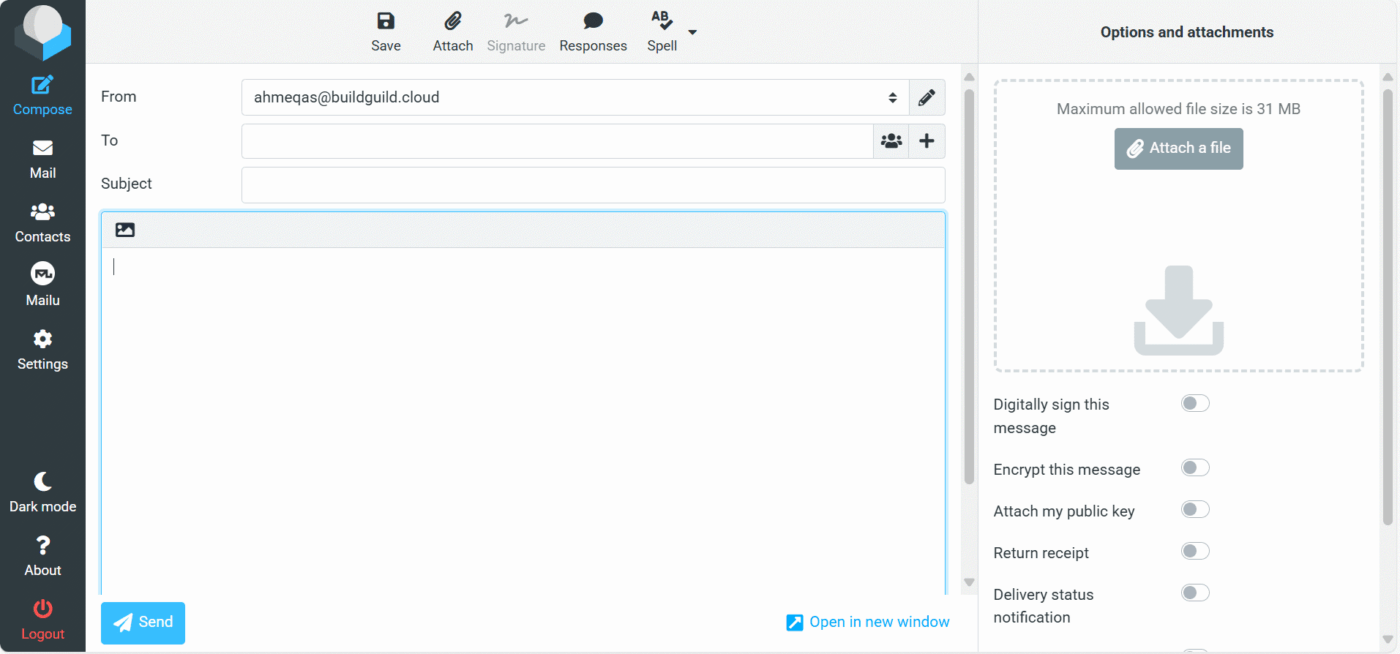
Task: Toggle Encrypt this message switch
Action: pyautogui.click(x=1195, y=468)
